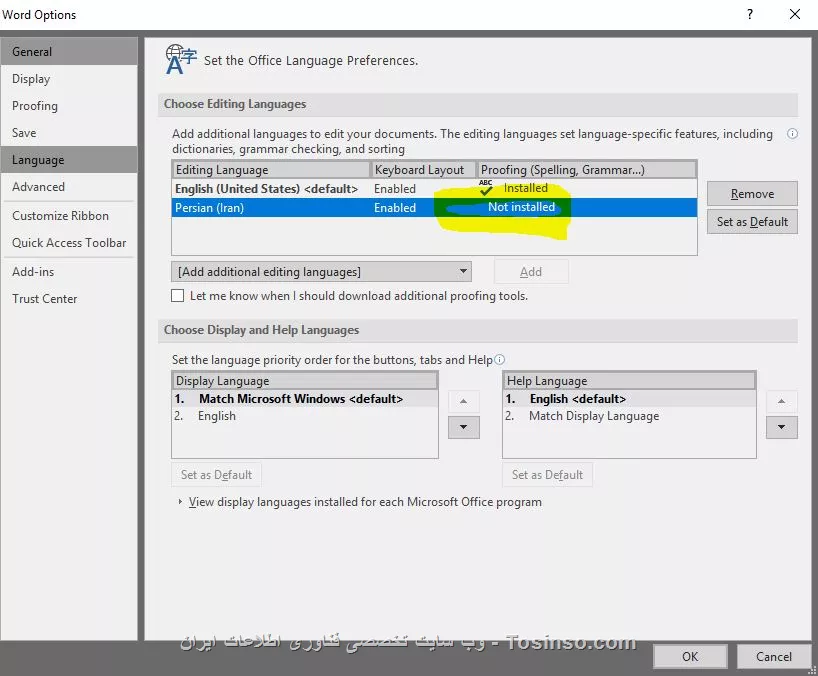The width and height of the screenshot is (818, 676).
Task: Click the Keyboard Layout column header
Action: (424, 170)
